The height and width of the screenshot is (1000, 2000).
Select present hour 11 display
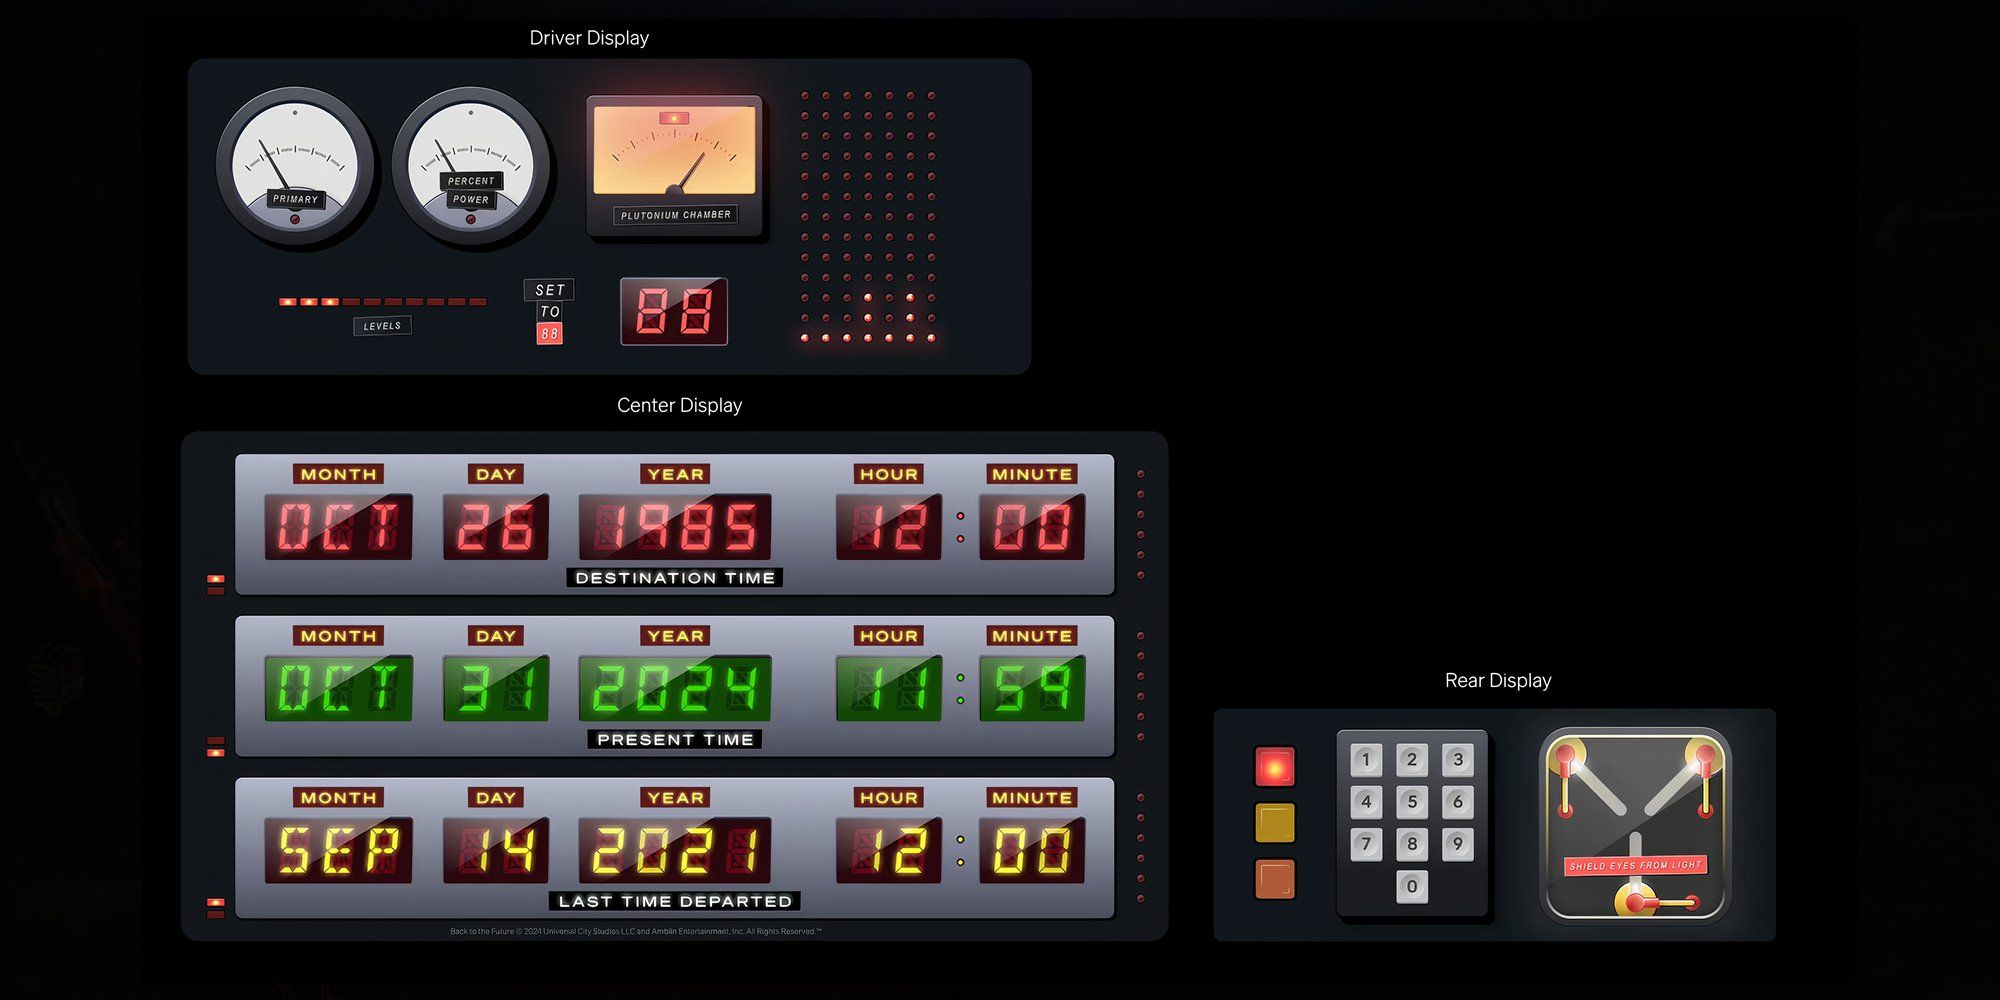(889, 689)
